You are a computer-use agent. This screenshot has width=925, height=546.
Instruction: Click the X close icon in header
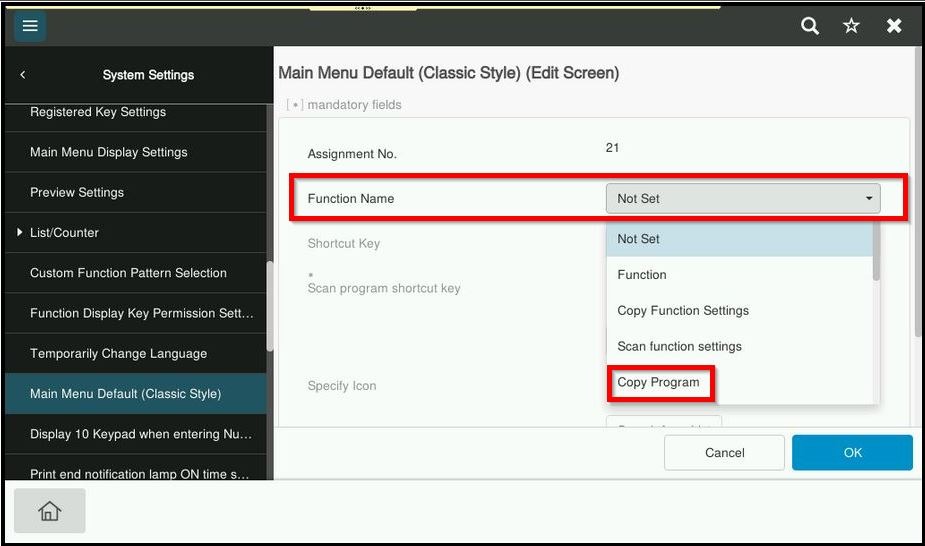894,26
